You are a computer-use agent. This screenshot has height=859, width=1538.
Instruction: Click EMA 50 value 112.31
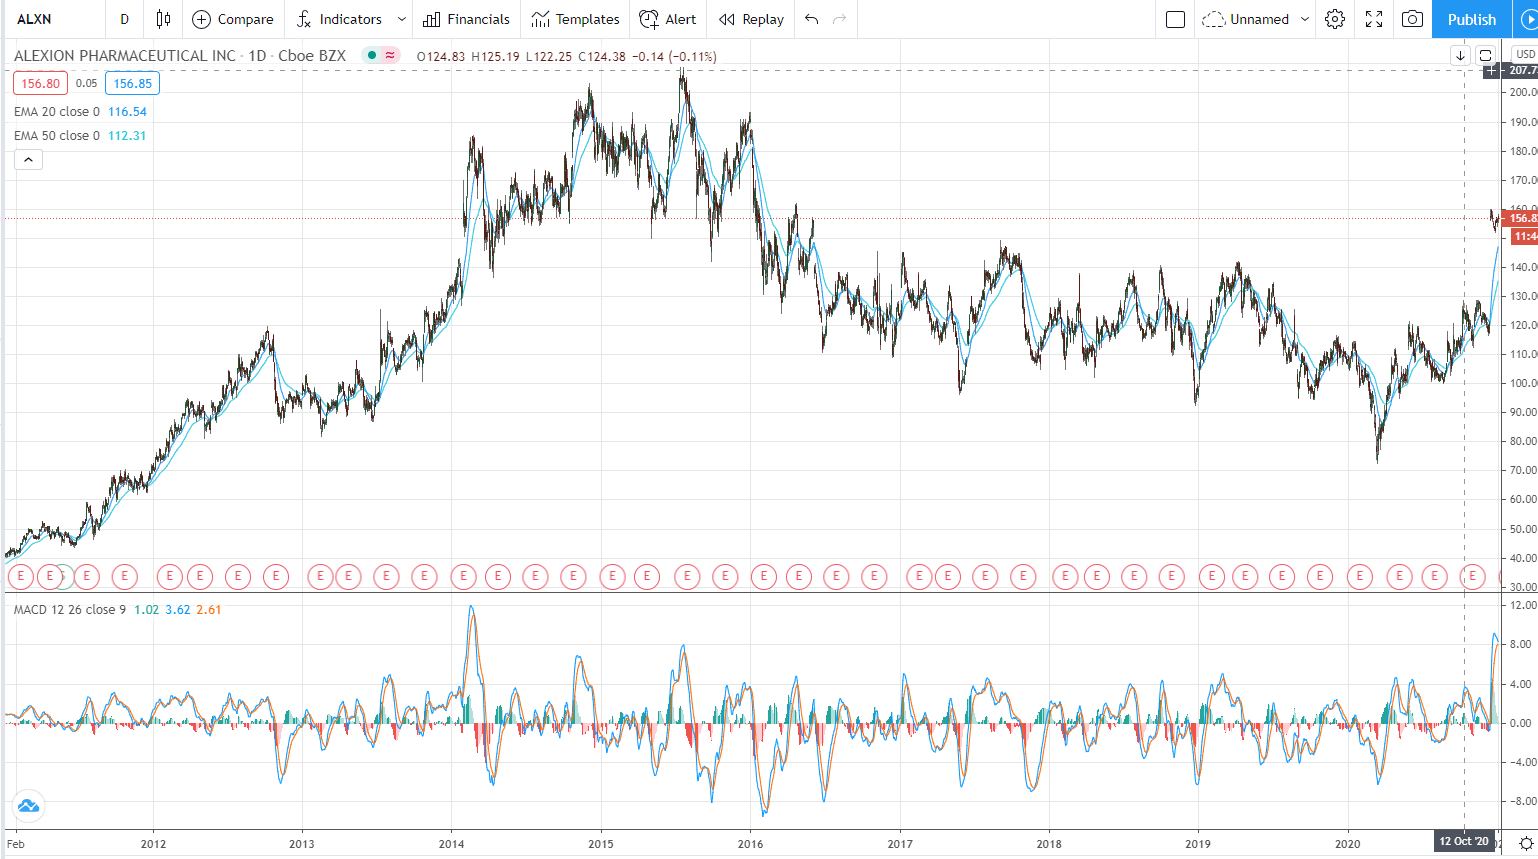pyautogui.click(x=127, y=136)
